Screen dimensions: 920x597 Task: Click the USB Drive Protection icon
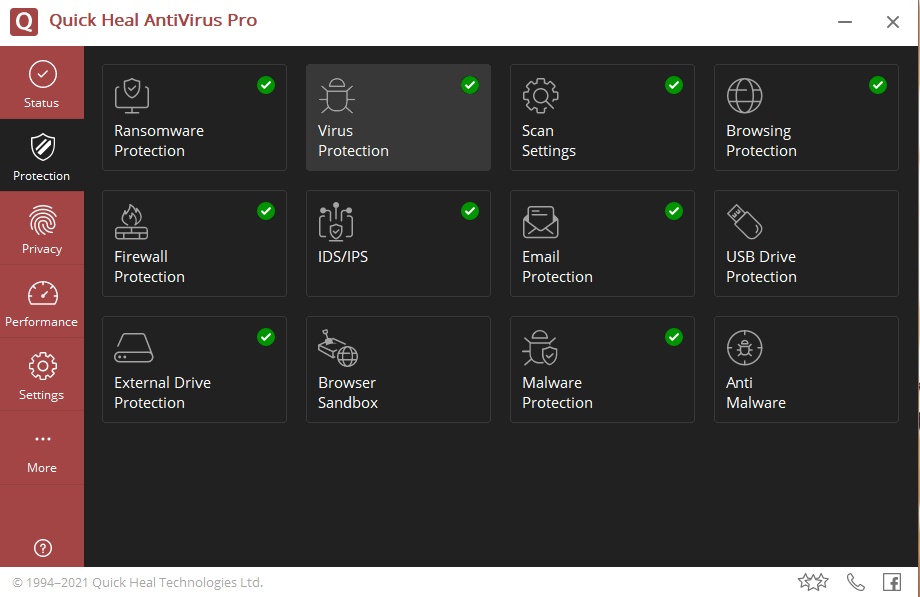744,222
